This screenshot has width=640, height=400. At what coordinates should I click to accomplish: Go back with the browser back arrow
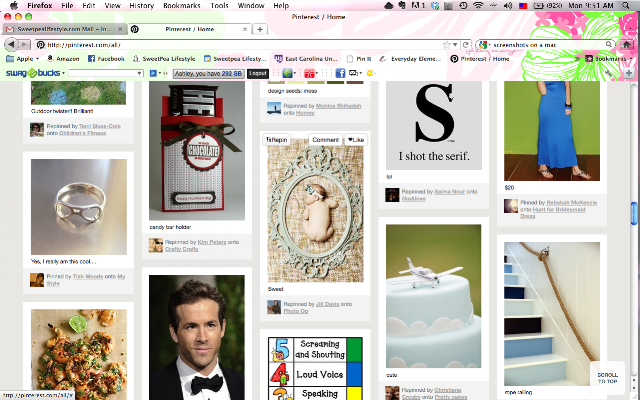pos(11,44)
